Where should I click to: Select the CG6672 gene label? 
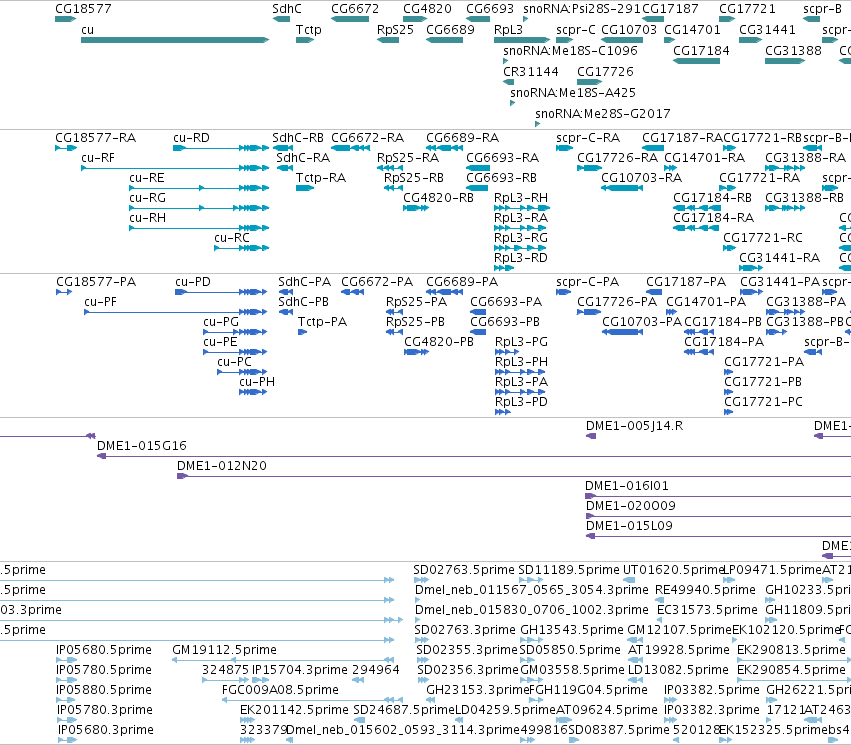(x=355, y=9)
